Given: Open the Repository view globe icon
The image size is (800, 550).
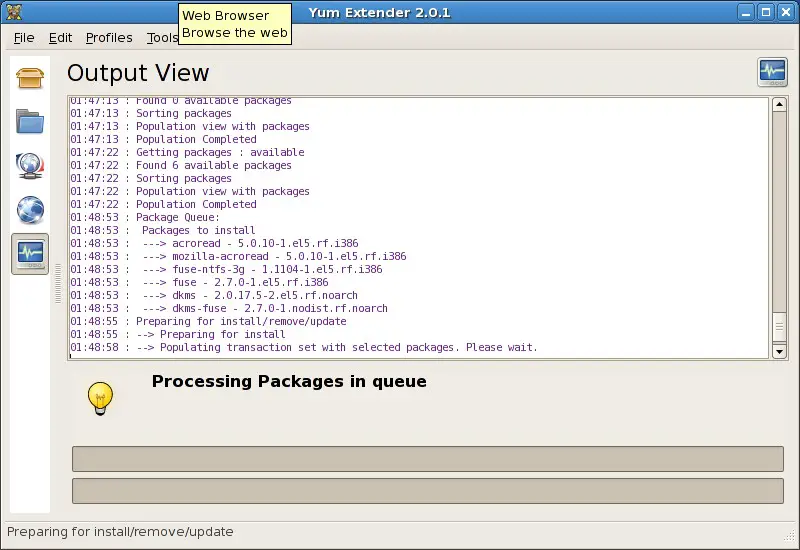Looking at the screenshot, I should [30, 210].
